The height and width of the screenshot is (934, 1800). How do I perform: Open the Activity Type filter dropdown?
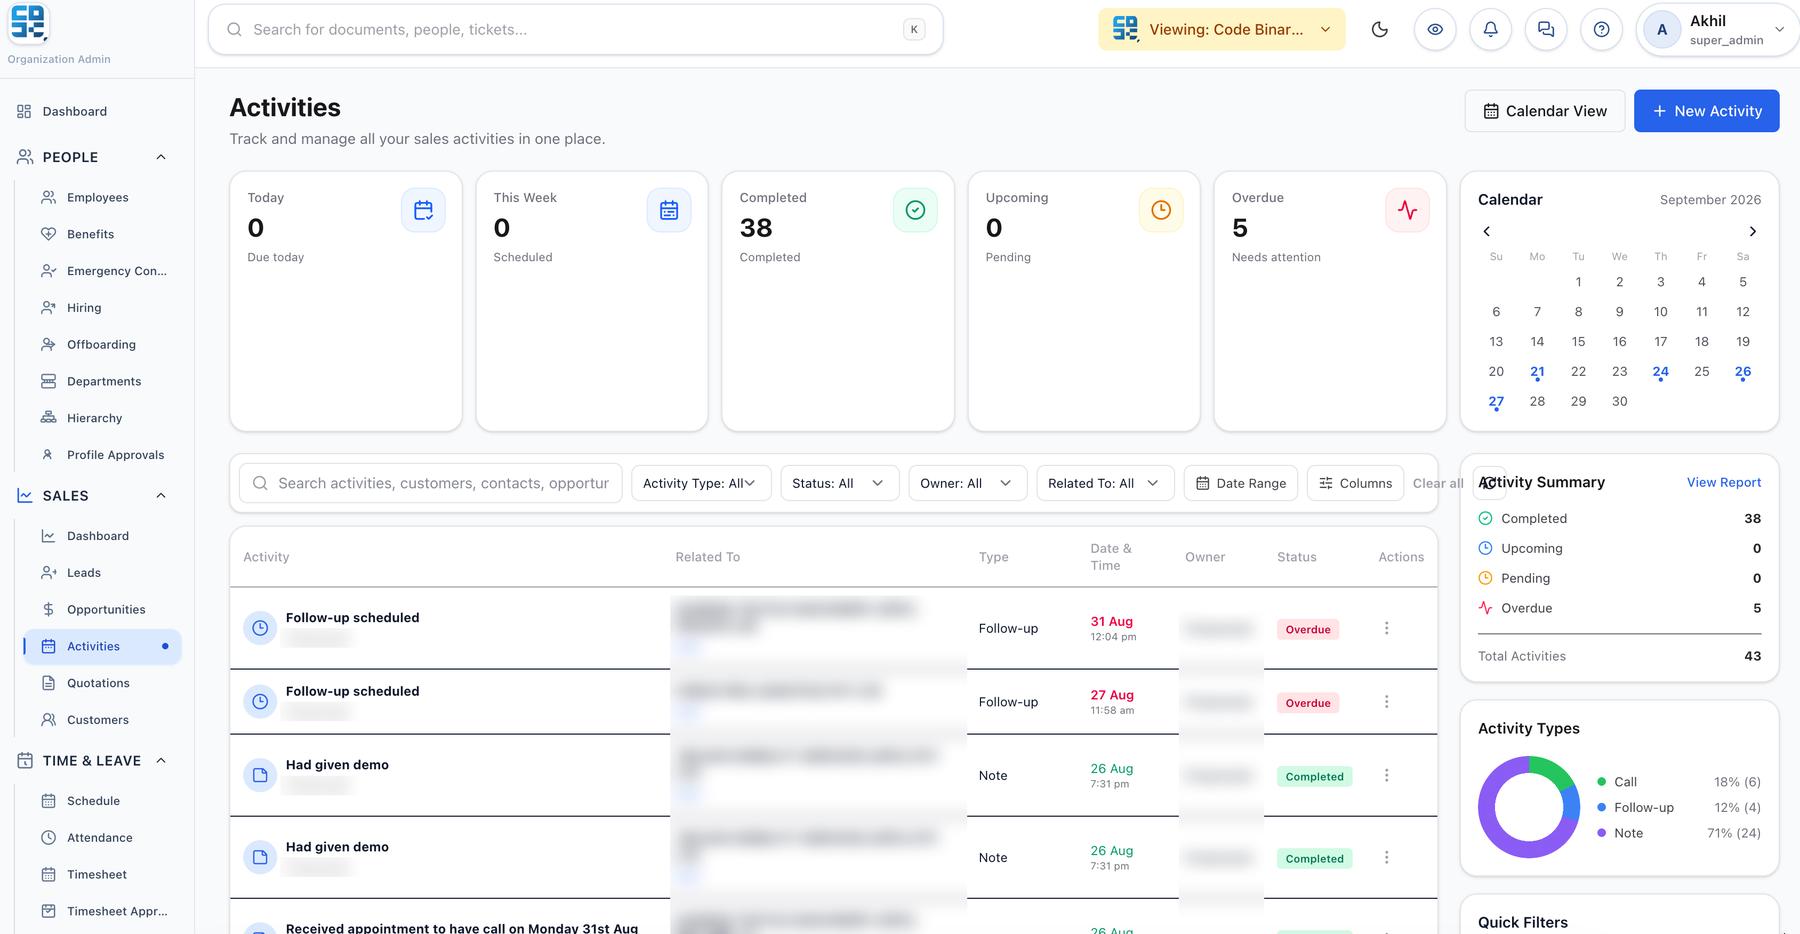click(701, 483)
